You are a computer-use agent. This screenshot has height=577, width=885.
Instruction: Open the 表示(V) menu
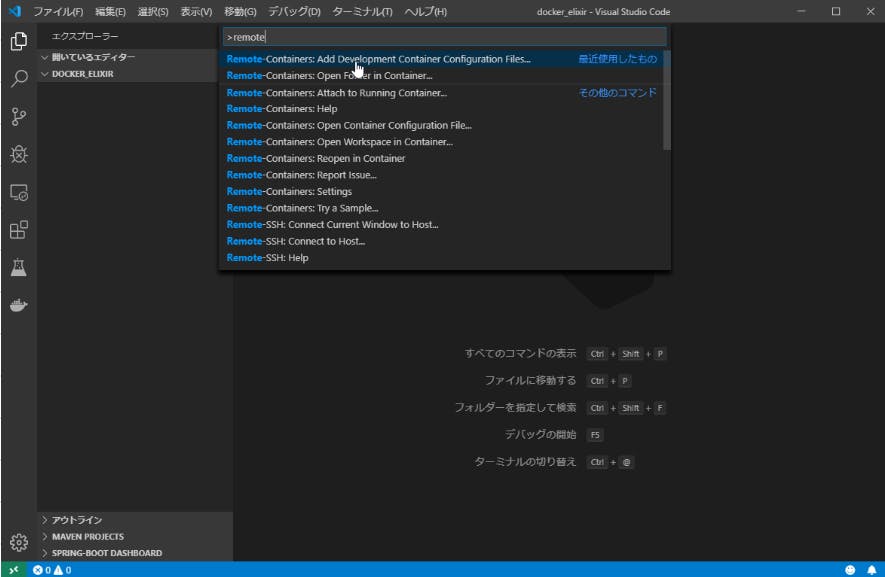tap(196, 11)
